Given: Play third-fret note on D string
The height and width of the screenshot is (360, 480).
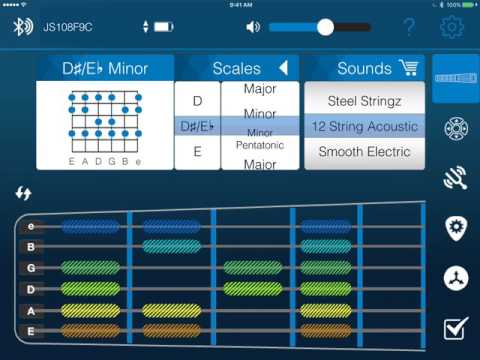Looking at the screenshot, I should [253, 289].
